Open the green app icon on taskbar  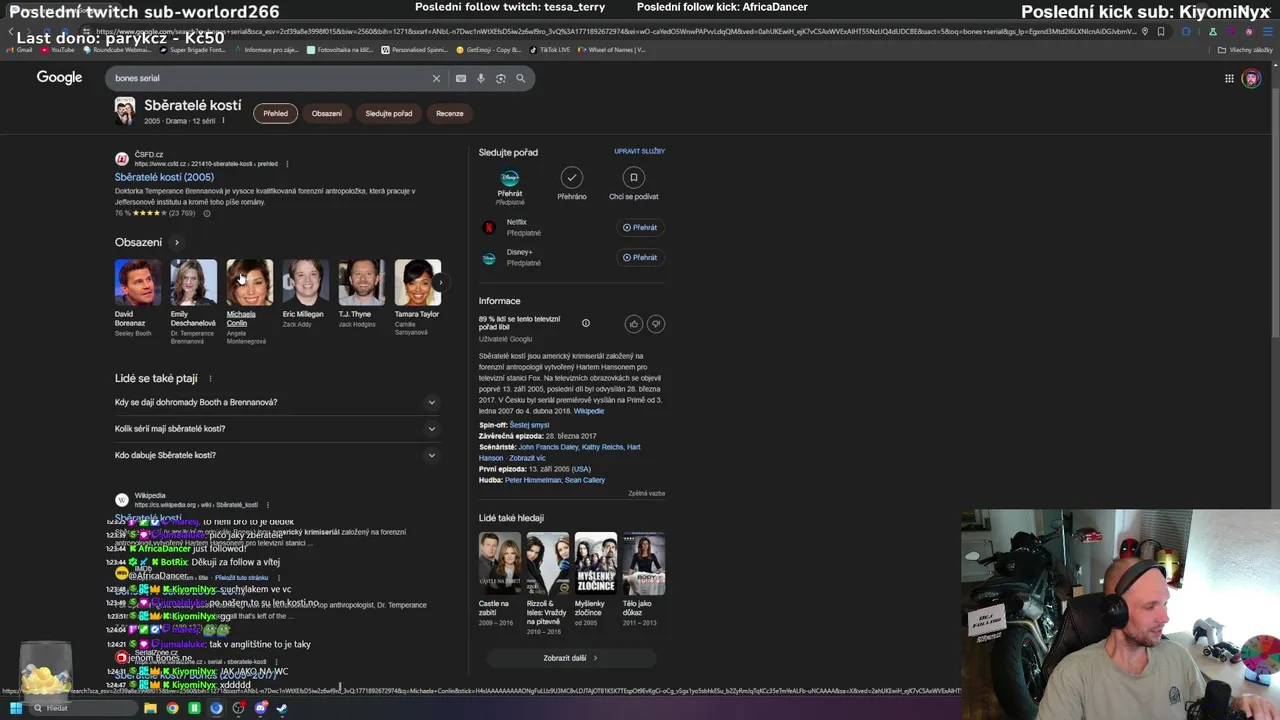(x=194, y=708)
